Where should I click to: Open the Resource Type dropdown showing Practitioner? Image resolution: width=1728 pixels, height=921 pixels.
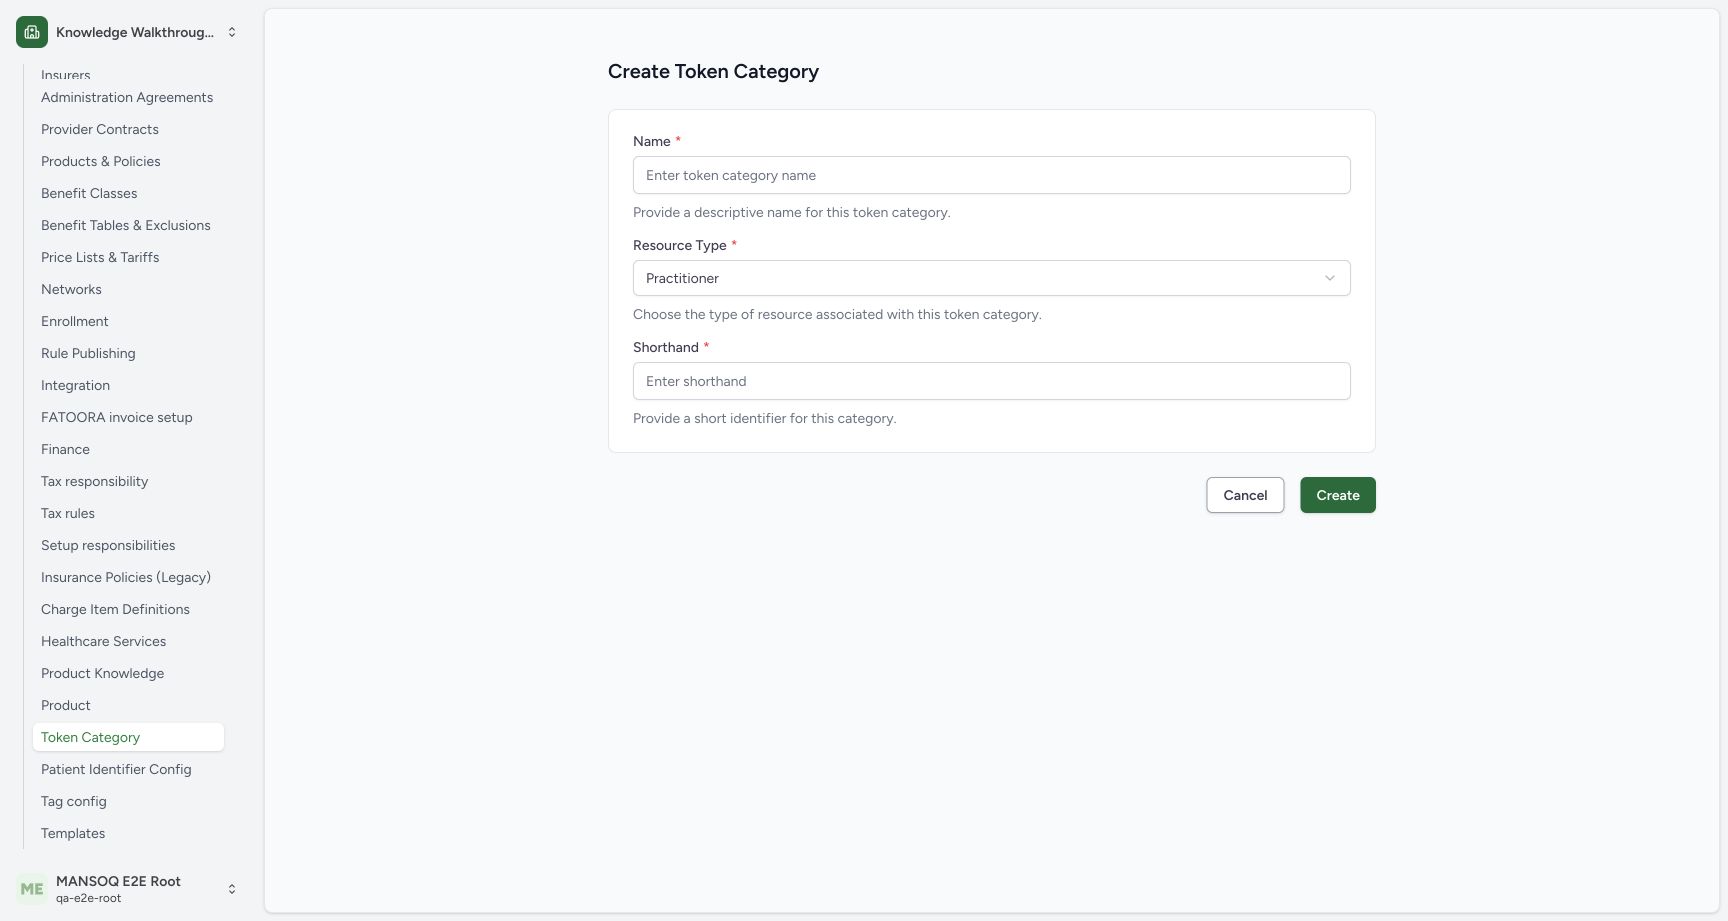click(x=991, y=278)
